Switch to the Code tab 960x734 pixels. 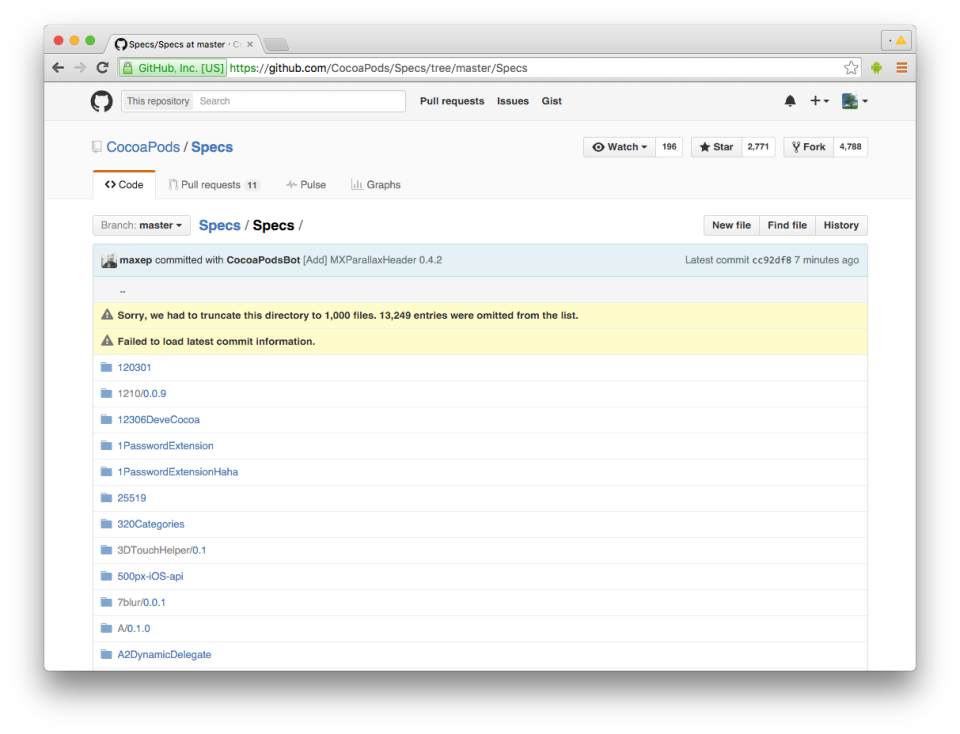124,184
